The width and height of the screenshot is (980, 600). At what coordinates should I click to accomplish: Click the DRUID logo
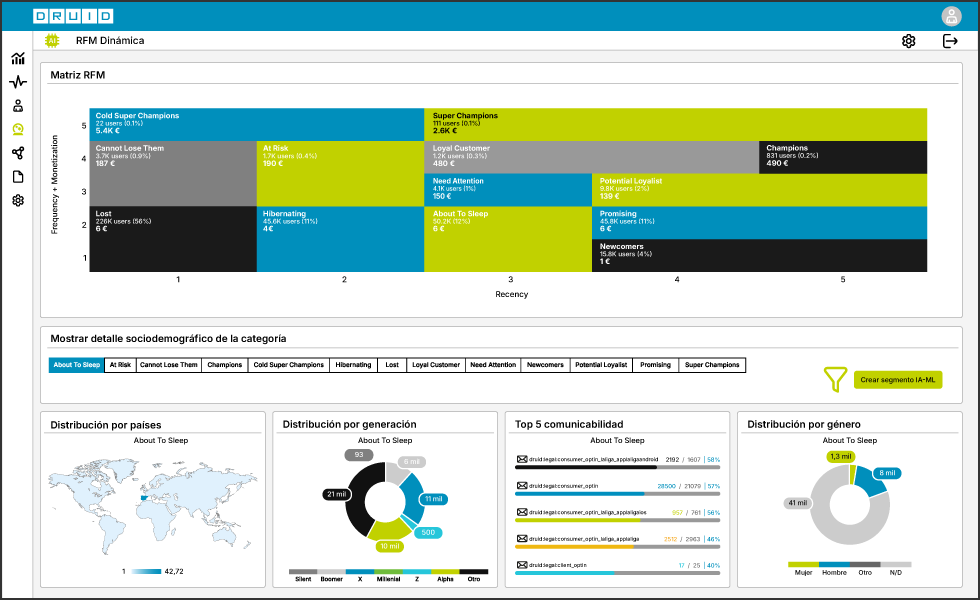(73, 16)
